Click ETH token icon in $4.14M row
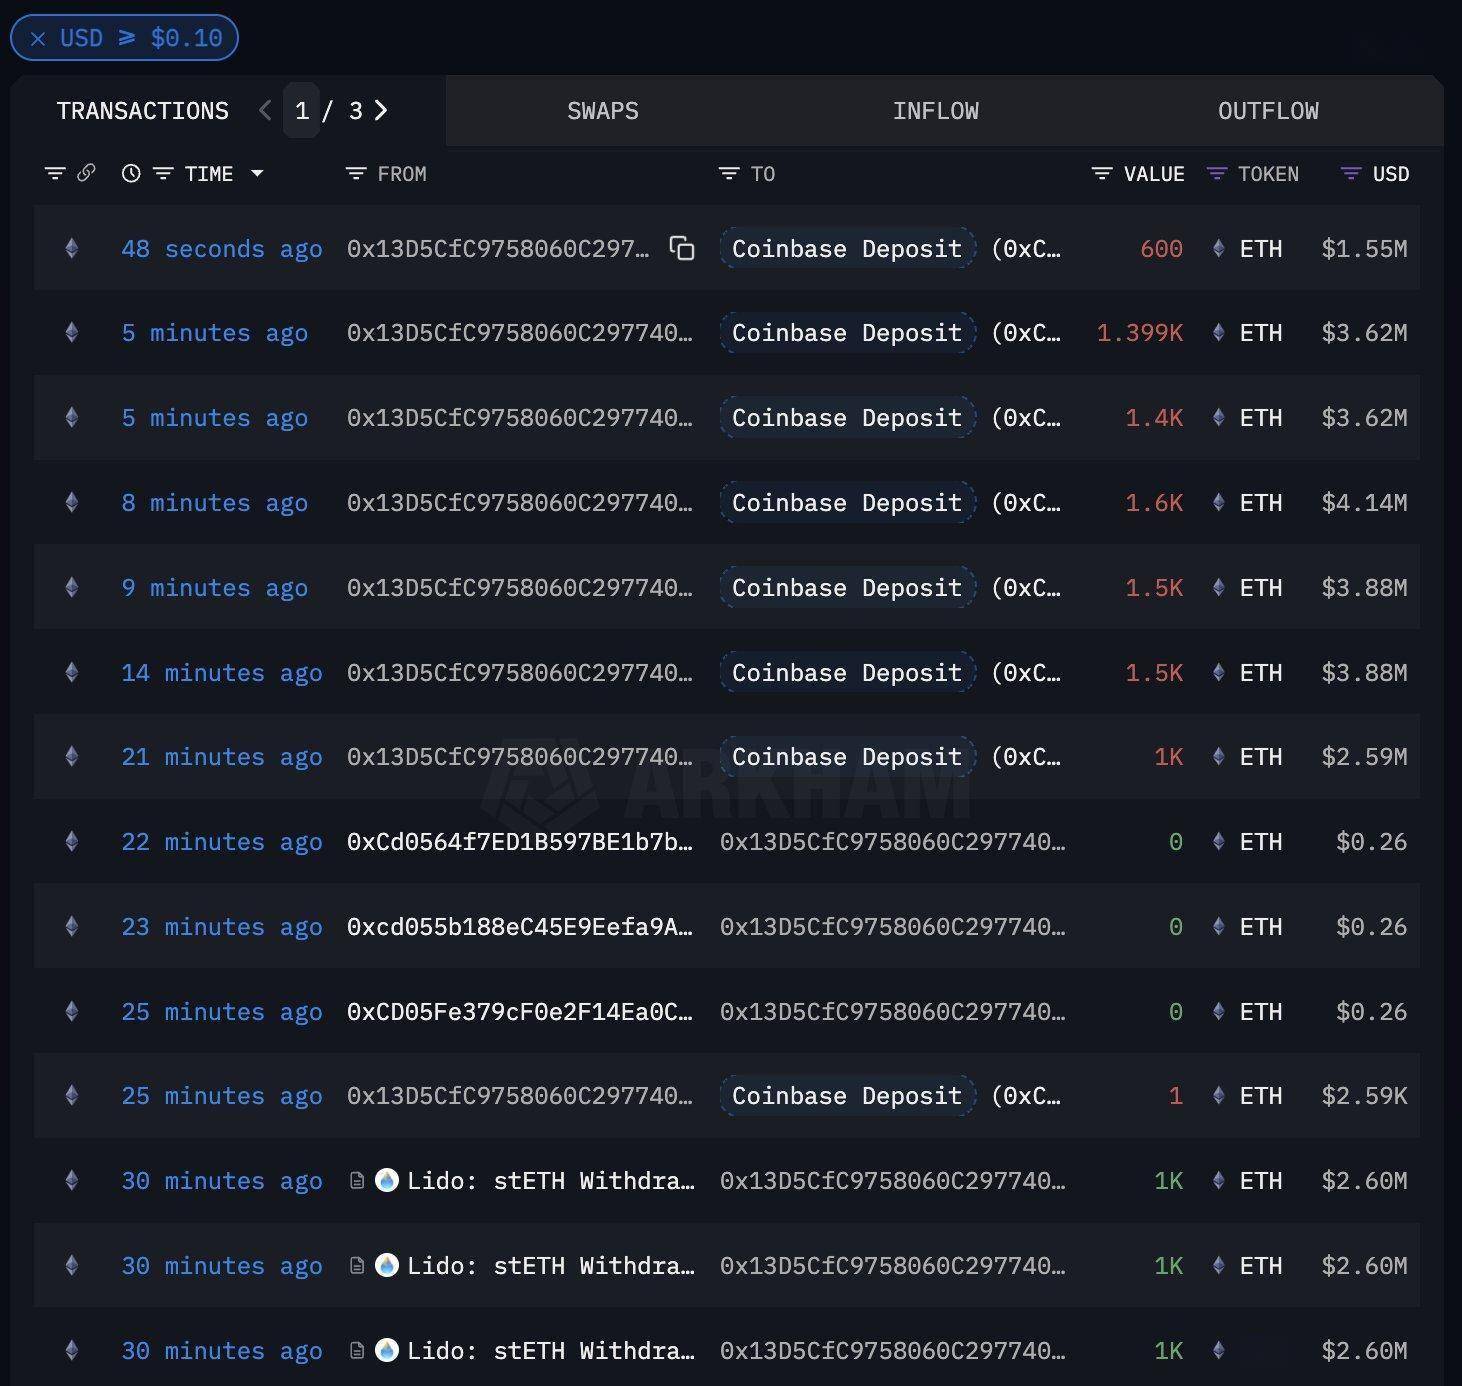This screenshot has width=1462, height=1386. click(1218, 502)
